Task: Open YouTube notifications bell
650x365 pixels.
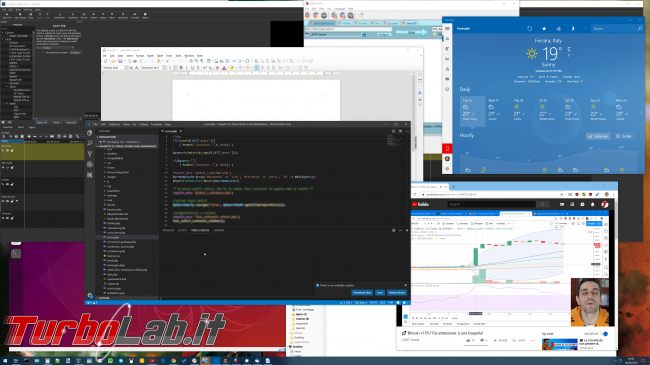Action: [x=592, y=204]
